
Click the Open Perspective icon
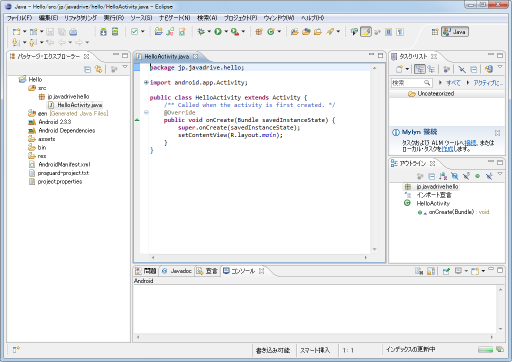coord(435,32)
